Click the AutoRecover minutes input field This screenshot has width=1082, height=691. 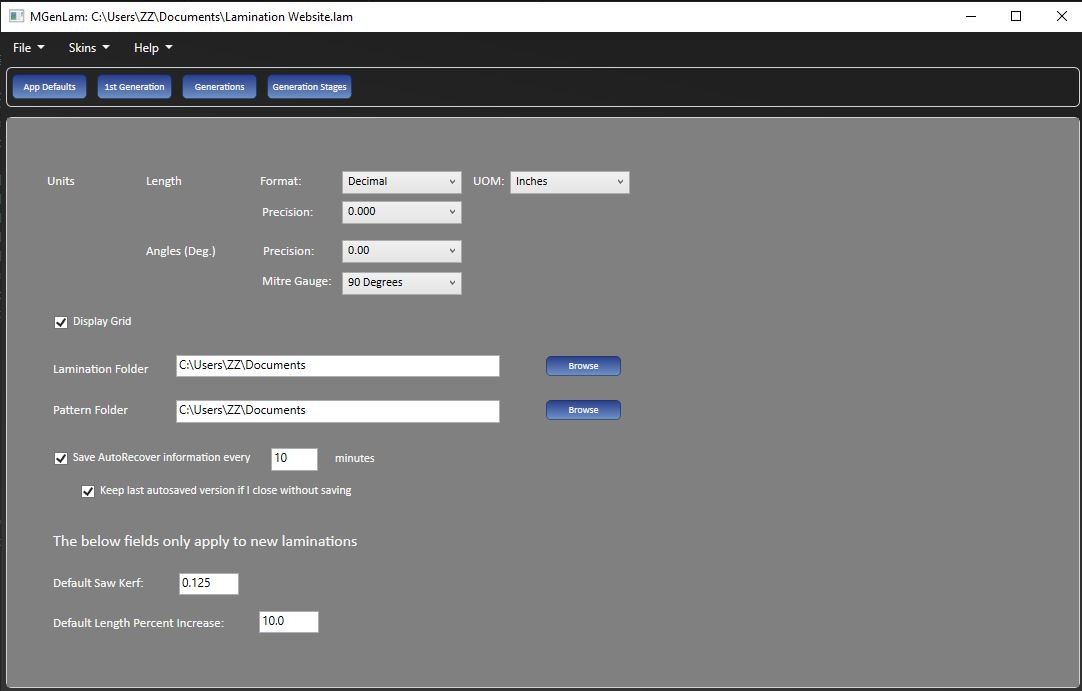294,459
